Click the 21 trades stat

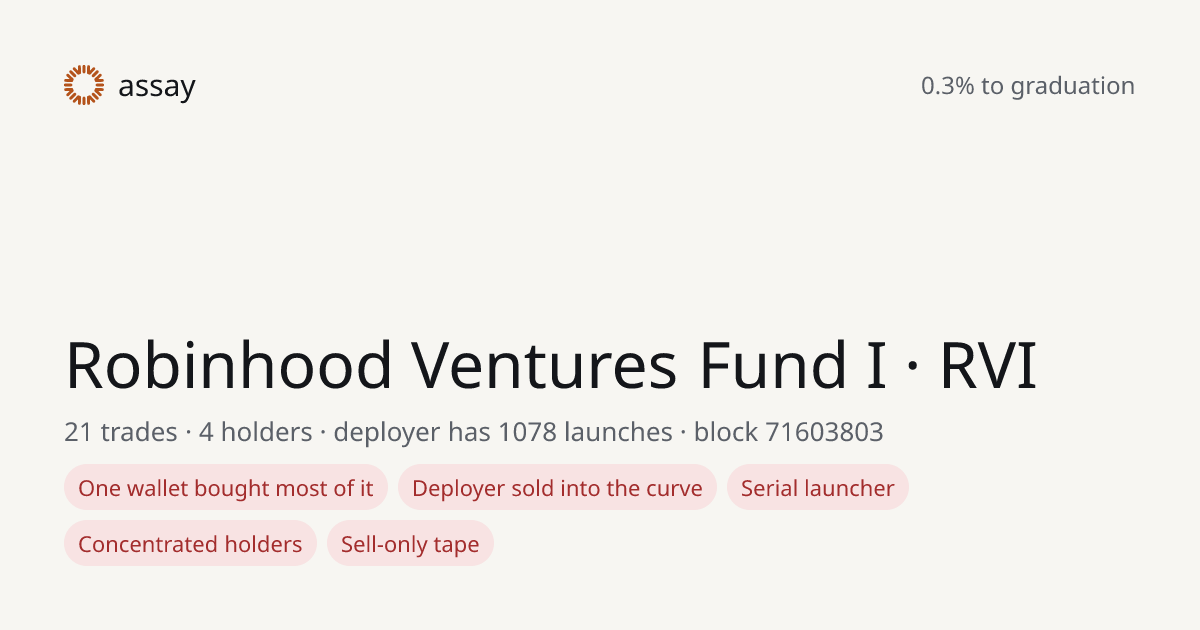click(120, 432)
